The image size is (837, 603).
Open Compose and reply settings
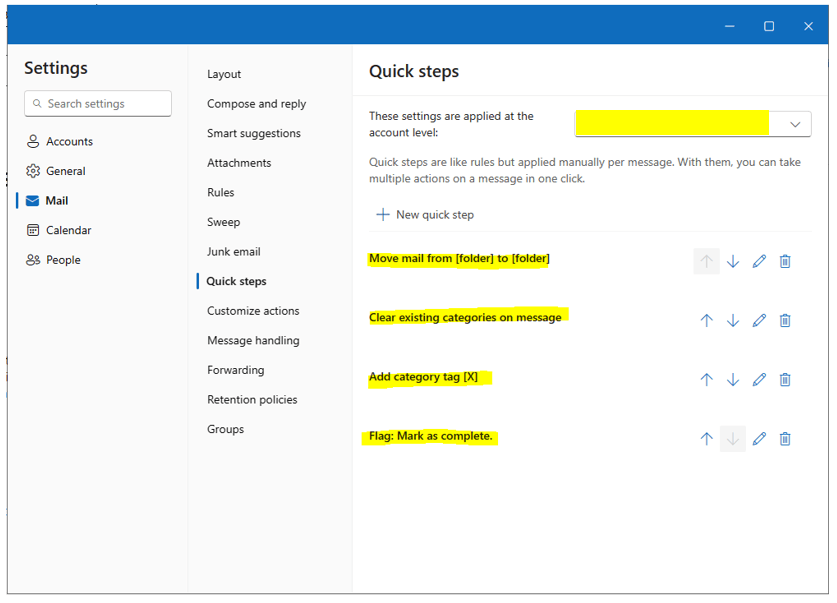pos(256,104)
